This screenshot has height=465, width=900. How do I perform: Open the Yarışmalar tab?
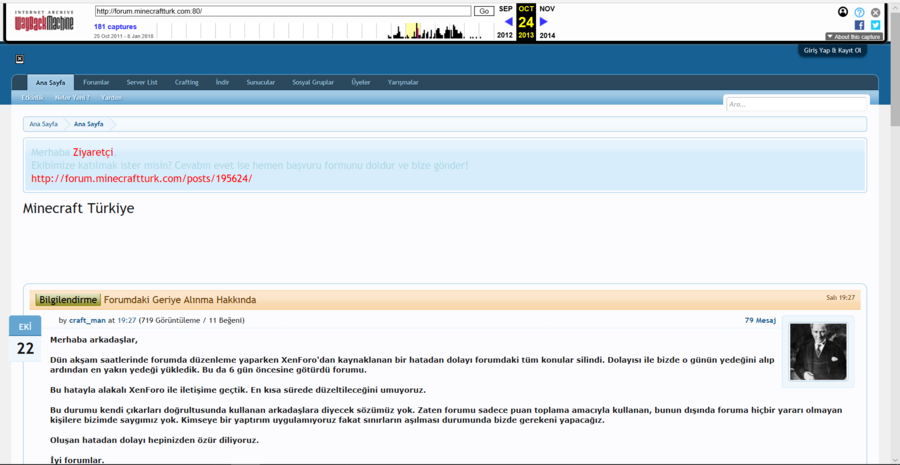(403, 82)
